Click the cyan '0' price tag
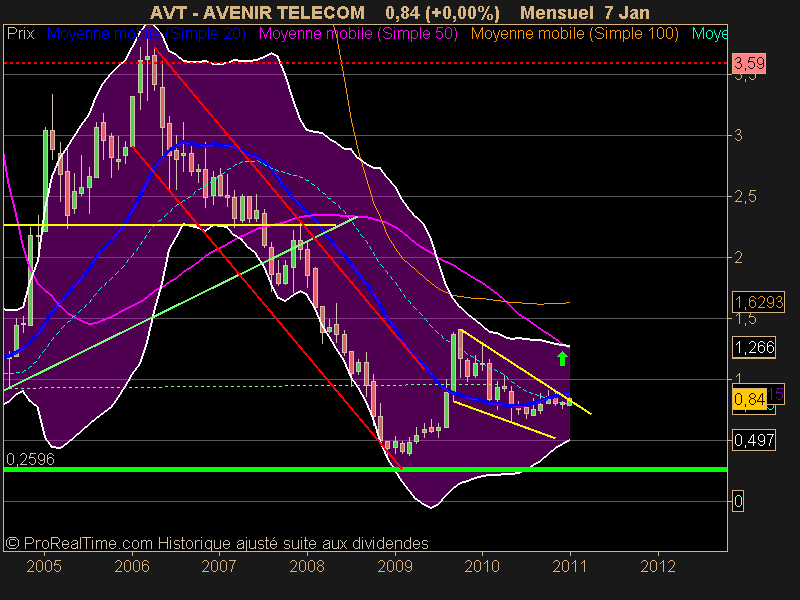 point(738,501)
